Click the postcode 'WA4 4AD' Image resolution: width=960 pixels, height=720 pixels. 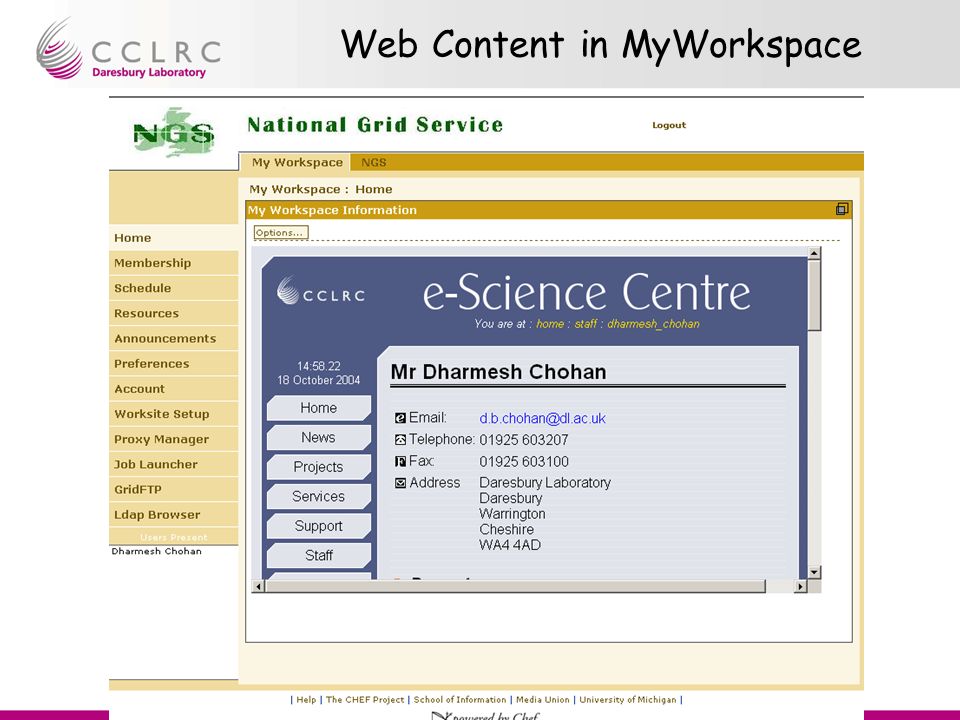(x=509, y=545)
